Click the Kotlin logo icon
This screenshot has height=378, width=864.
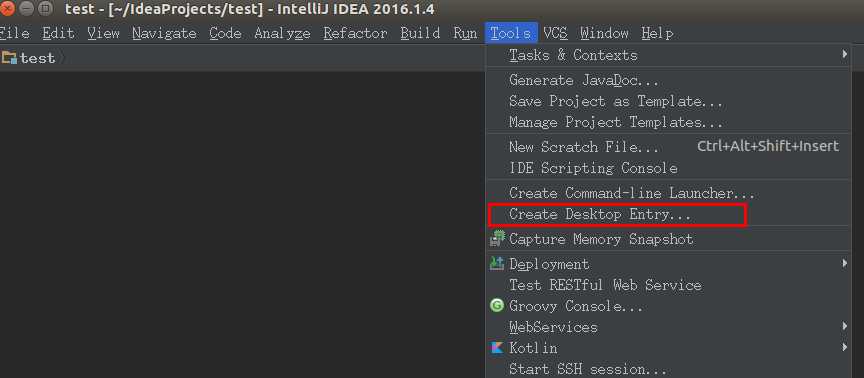click(497, 348)
